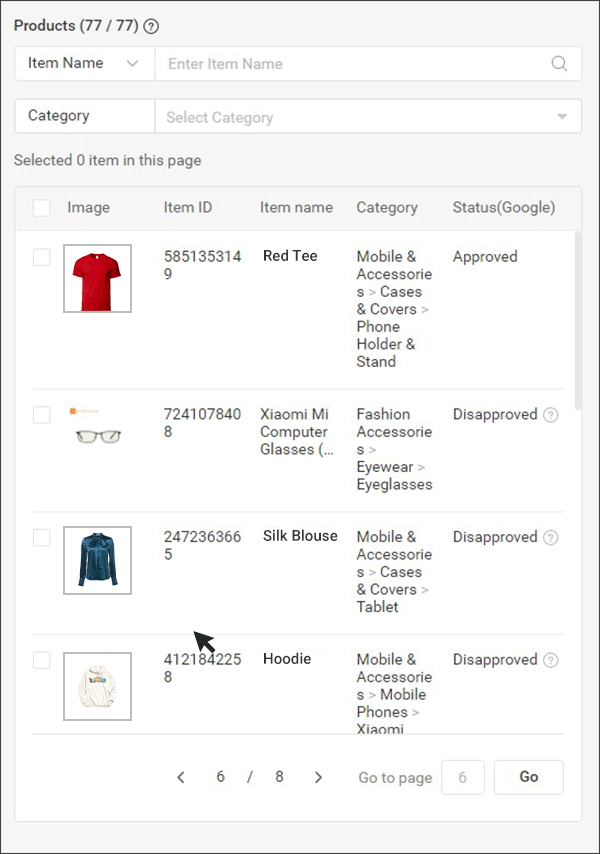Image resolution: width=600 pixels, height=854 pixels.
Task: Go to the next page arrow
Action: (319, 777)
